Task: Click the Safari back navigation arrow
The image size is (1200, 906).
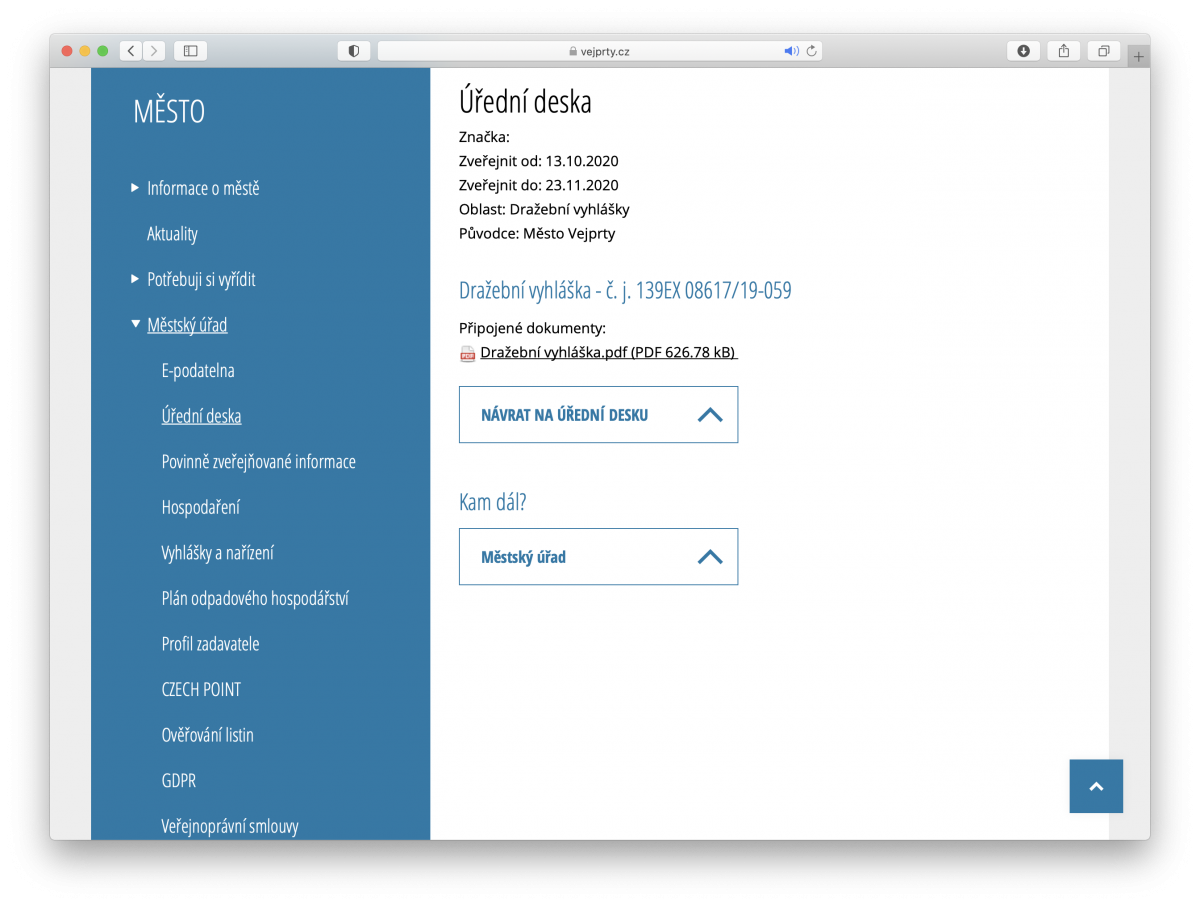Action: [x=131, y=51]
